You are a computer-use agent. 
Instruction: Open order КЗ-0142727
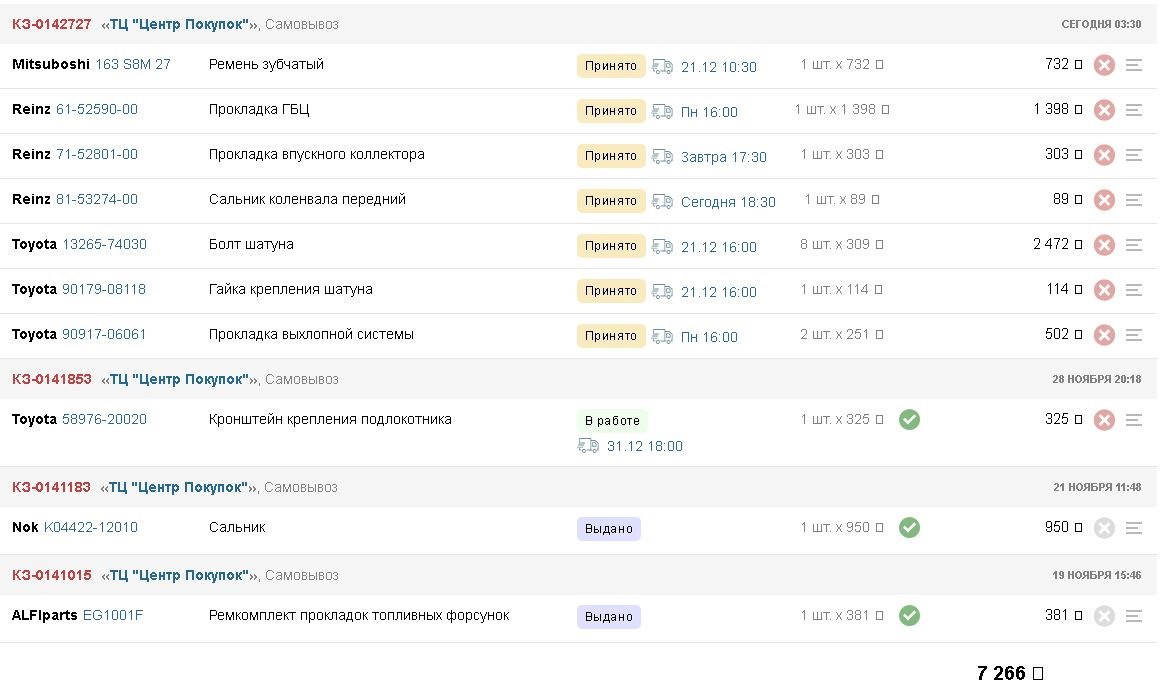(x=51, y=24)
